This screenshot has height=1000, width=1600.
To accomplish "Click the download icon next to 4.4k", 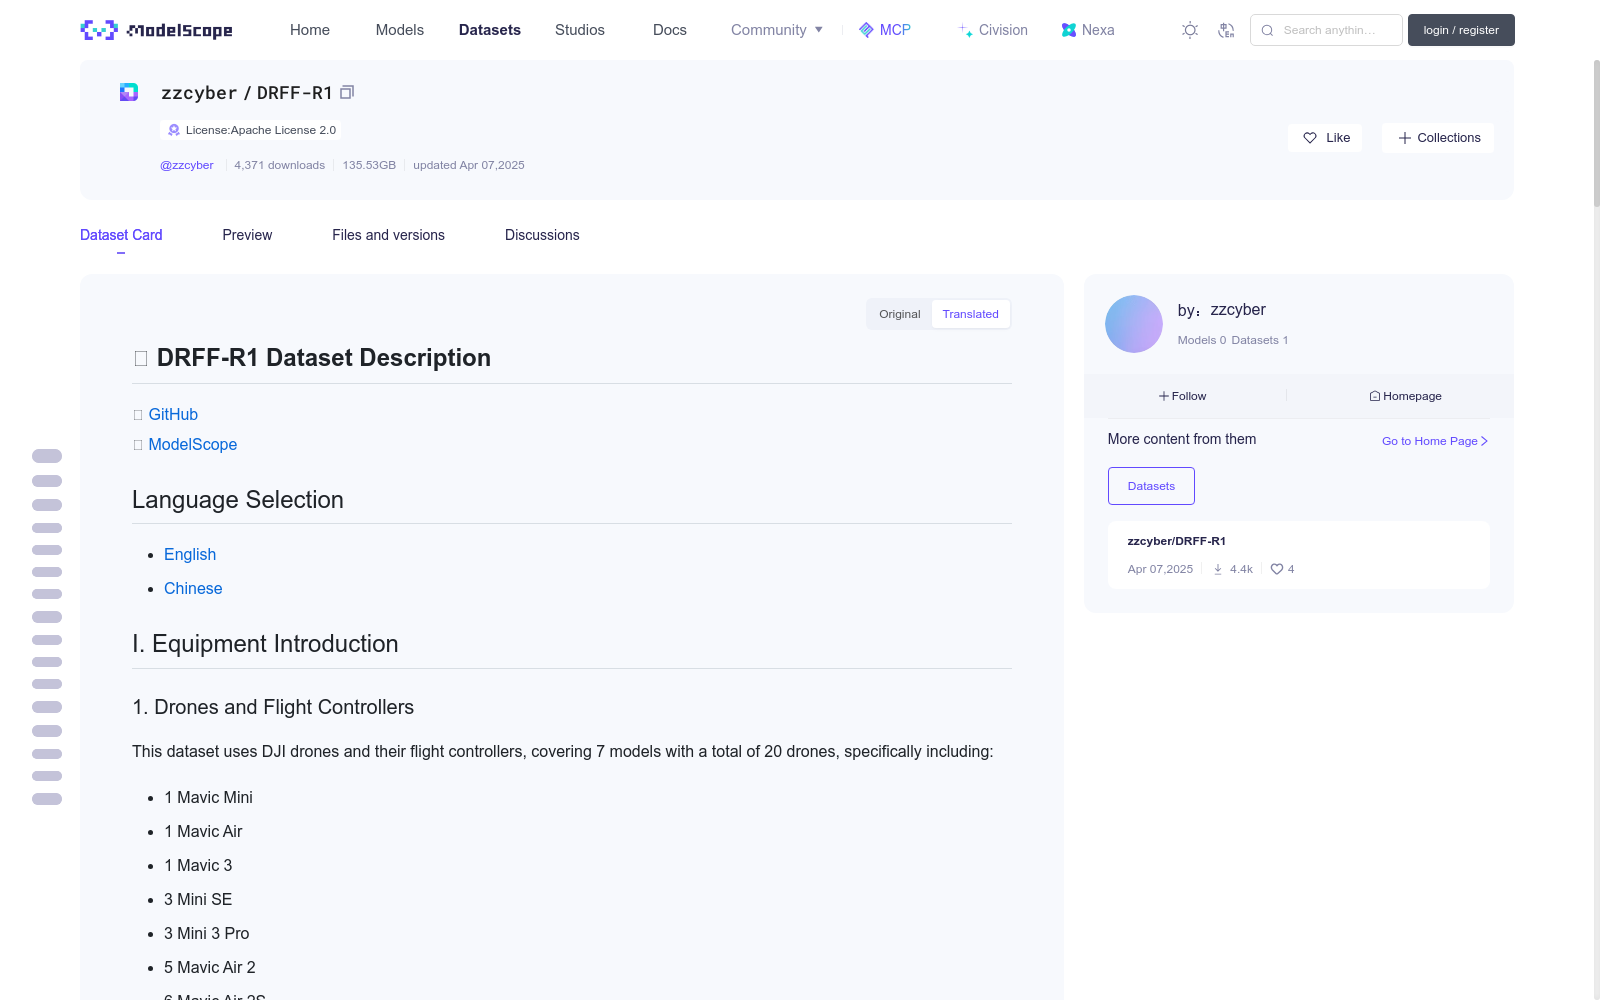I will click(x=1218, y=569).
